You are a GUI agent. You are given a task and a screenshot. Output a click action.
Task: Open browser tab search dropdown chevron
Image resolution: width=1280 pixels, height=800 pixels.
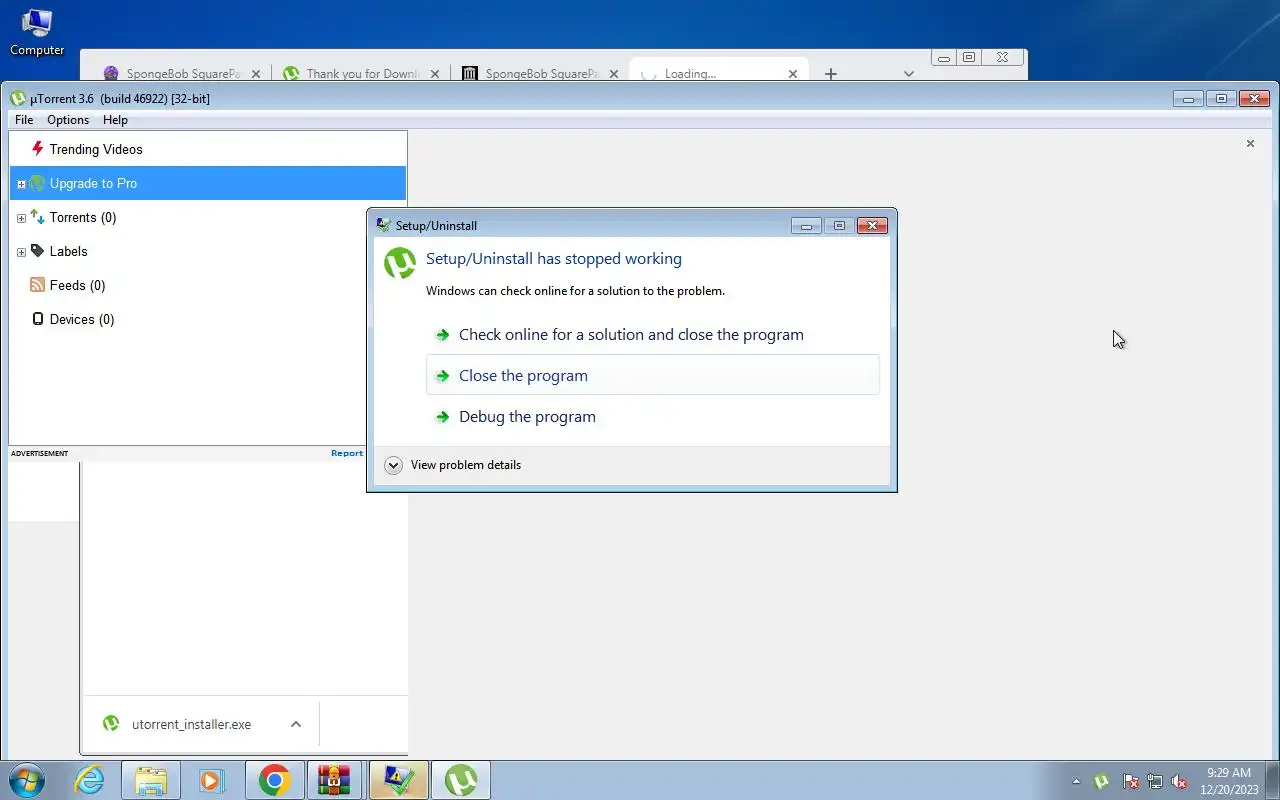coord(908,73)
